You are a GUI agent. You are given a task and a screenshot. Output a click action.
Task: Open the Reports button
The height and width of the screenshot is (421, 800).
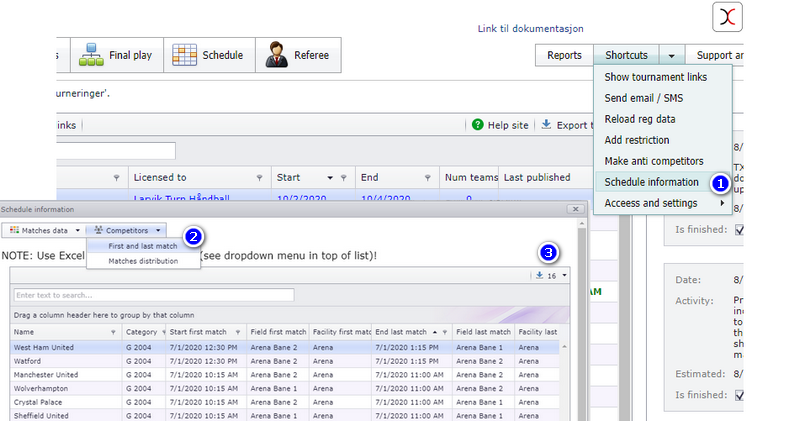[564, 55]
